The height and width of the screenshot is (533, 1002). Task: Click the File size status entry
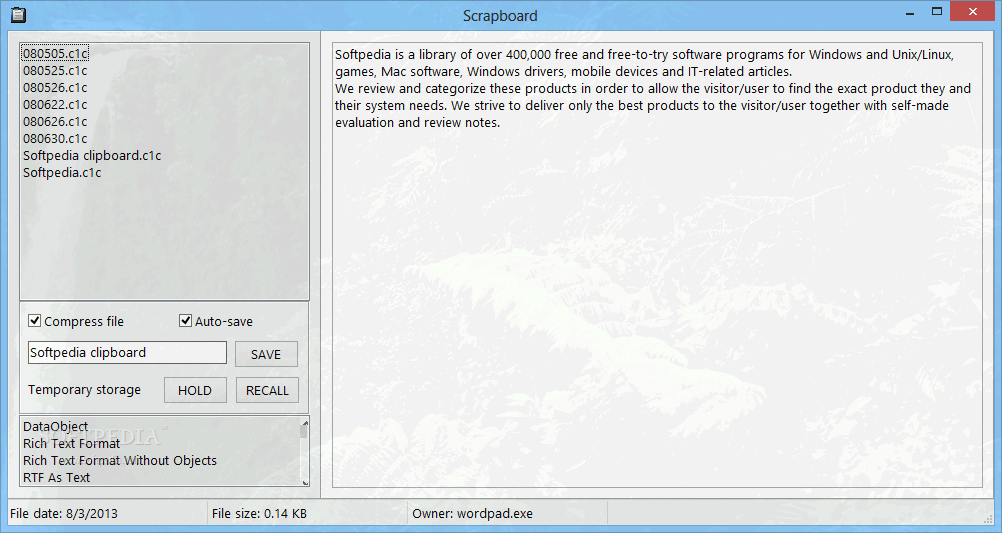point(259,514)
